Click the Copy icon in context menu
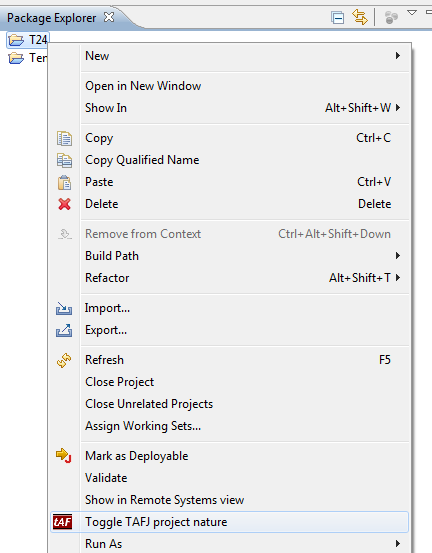Viewport: 432px width, 553px height. 64,138
